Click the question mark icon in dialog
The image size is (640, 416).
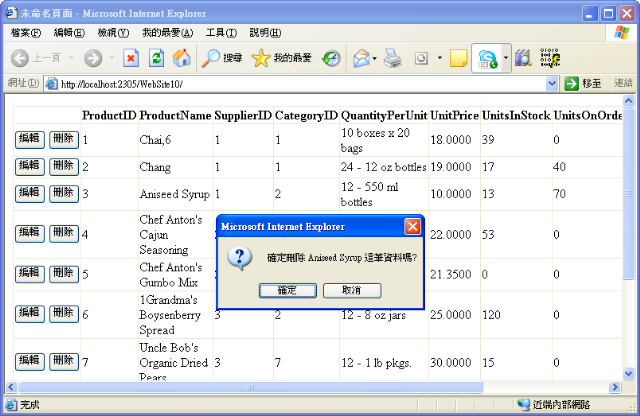coord(240,258)
